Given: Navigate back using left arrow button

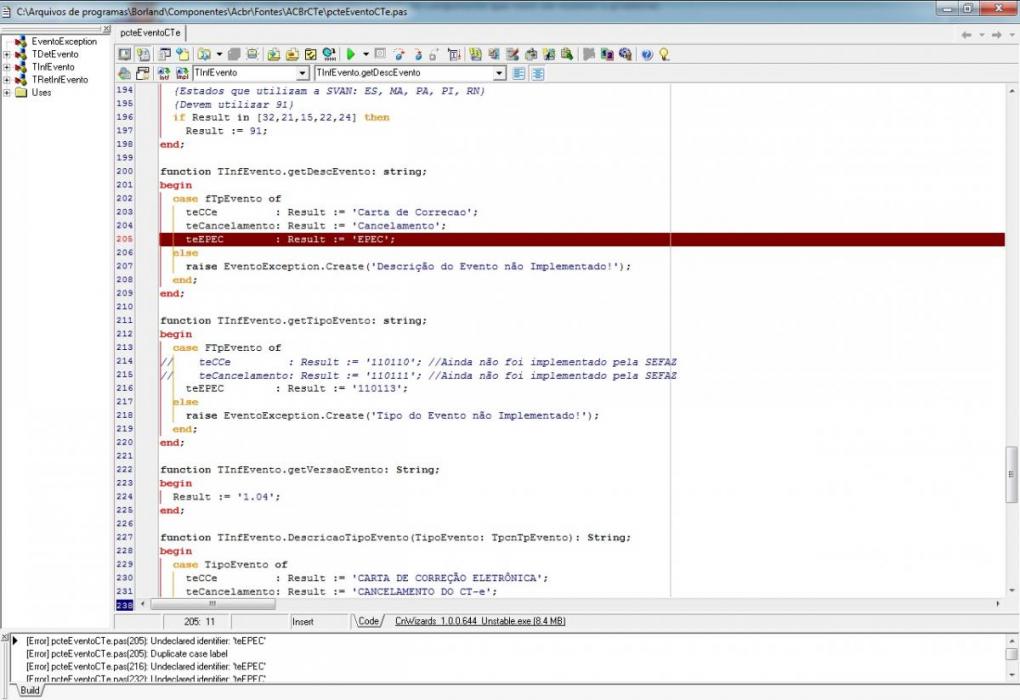Looking at the screenshot, I should tap(967, 35).
